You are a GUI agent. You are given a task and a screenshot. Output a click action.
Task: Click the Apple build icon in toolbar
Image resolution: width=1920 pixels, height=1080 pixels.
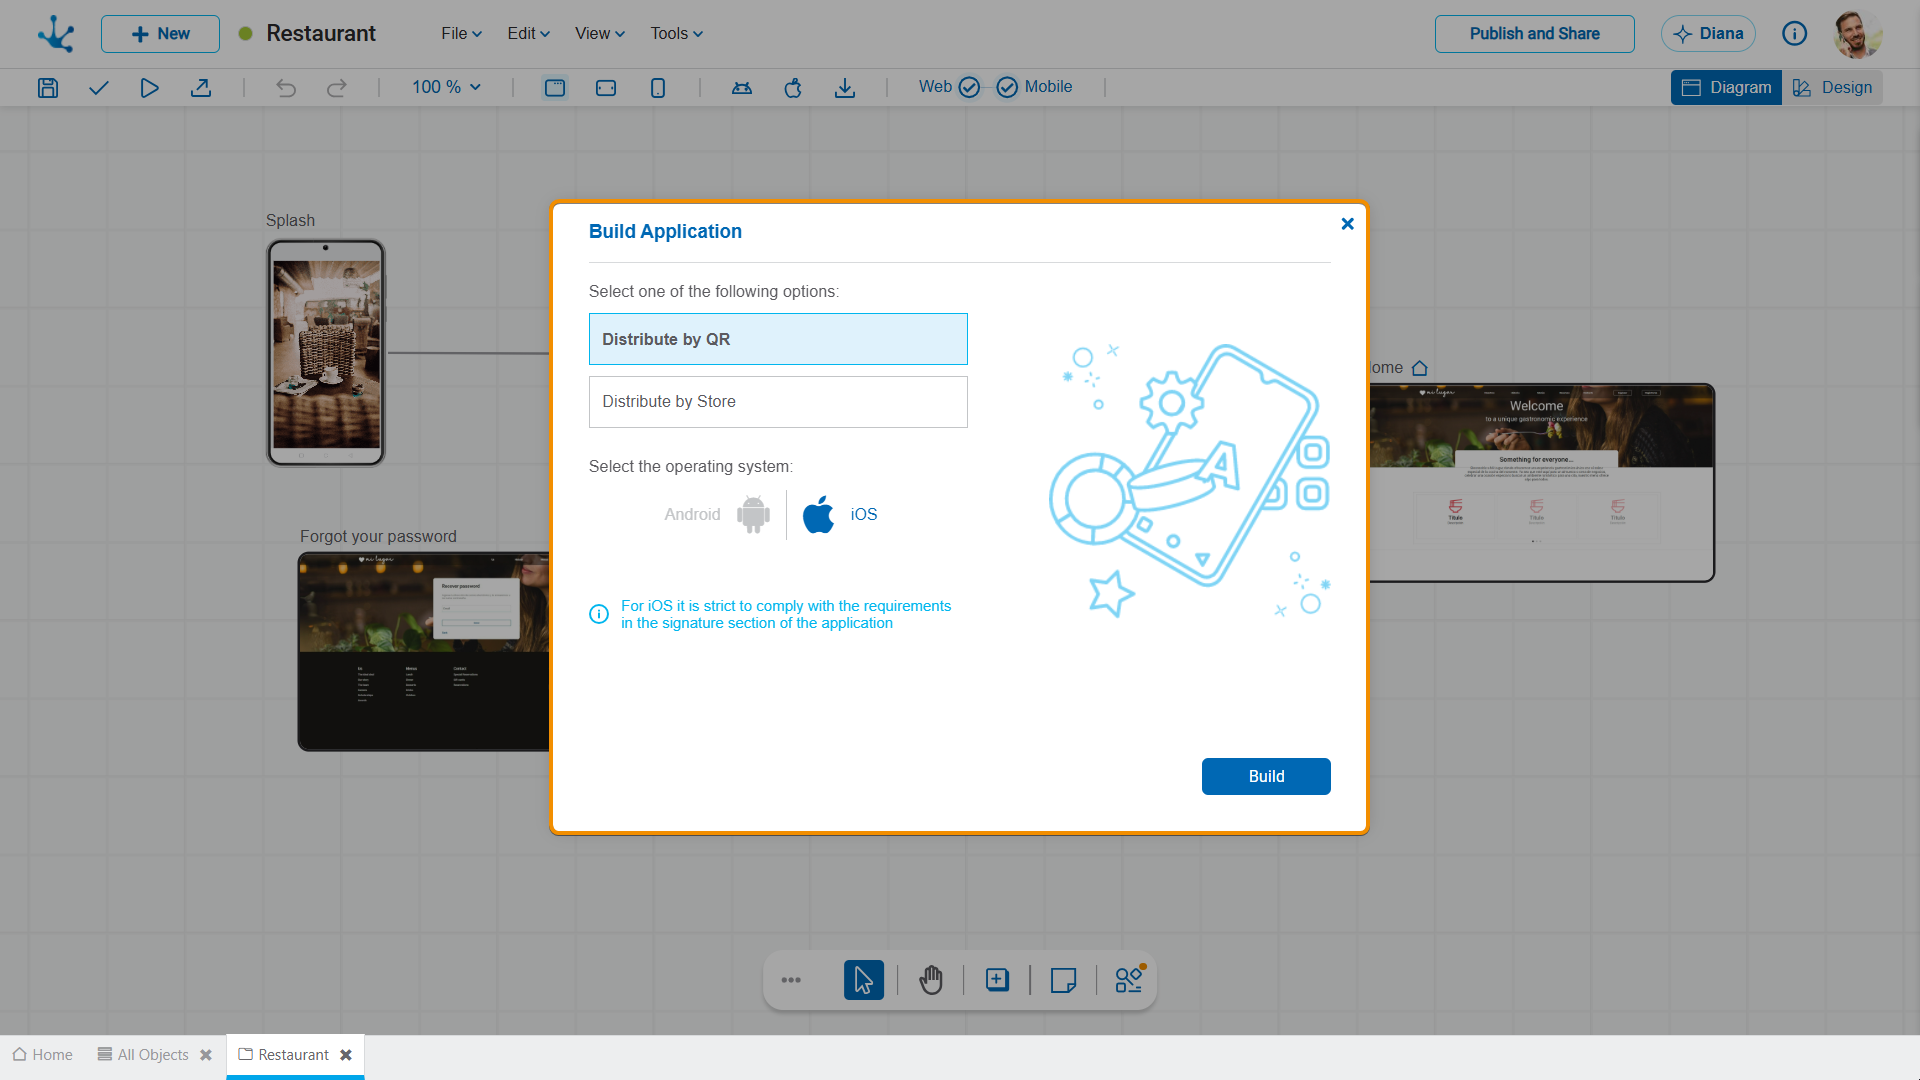point(793,88)
